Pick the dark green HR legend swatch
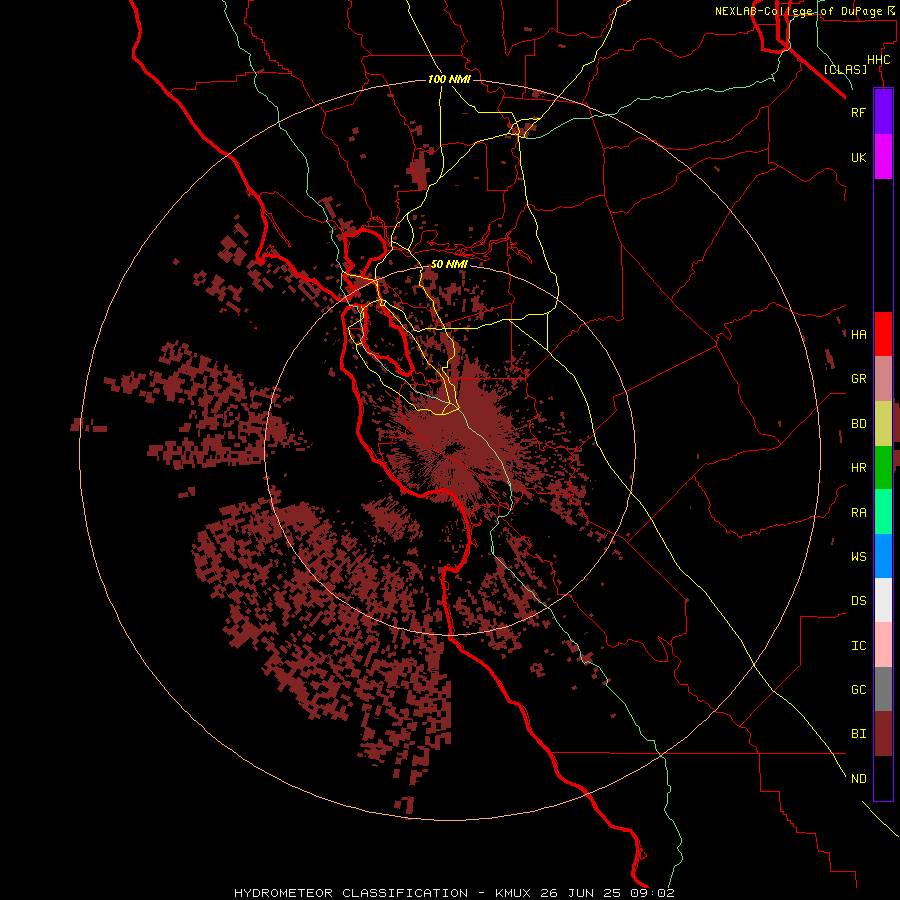 coord(883,468)
